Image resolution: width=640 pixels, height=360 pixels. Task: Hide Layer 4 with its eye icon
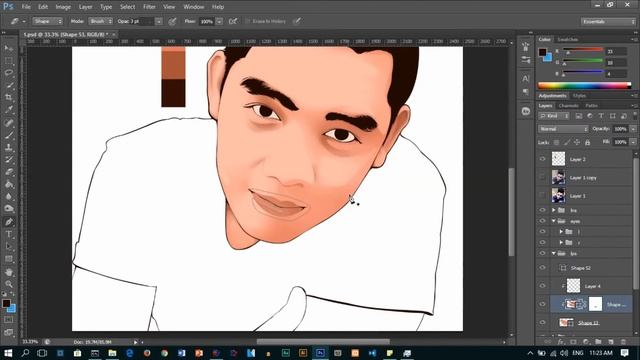coord(542,286)
